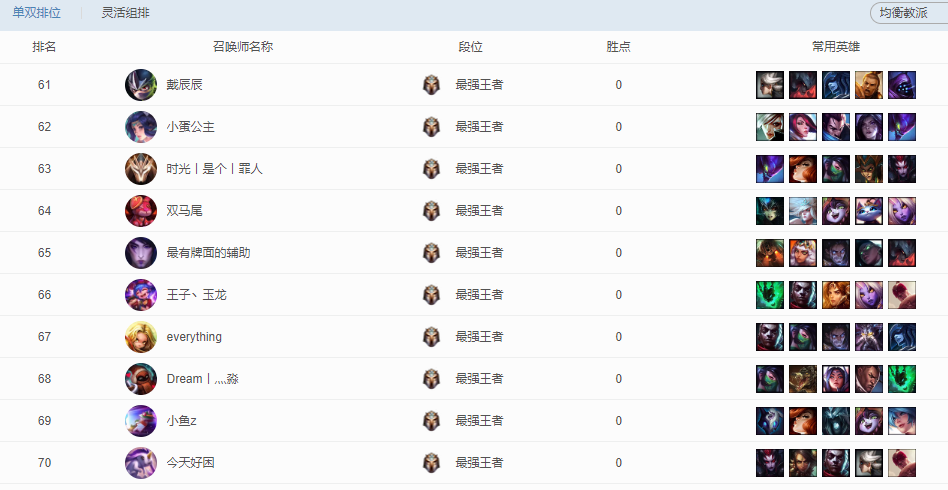This screenshot has width=948, height=490.
Task: Click the 最强王者 tier text in row 65
Action: pos(479,253)
